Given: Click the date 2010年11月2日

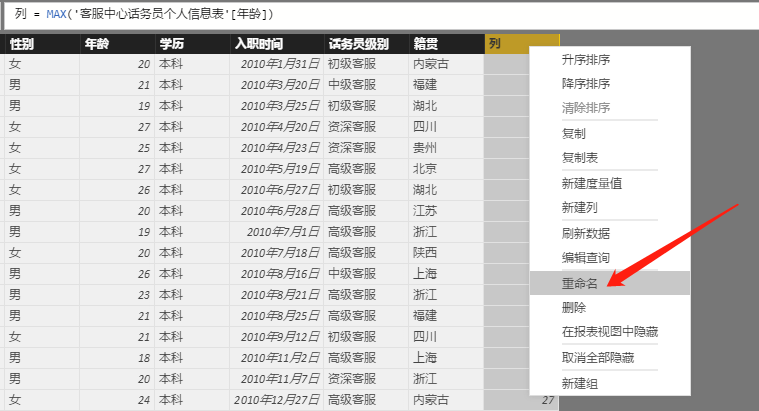Looking at the screenshot, I should coord(280,358).
